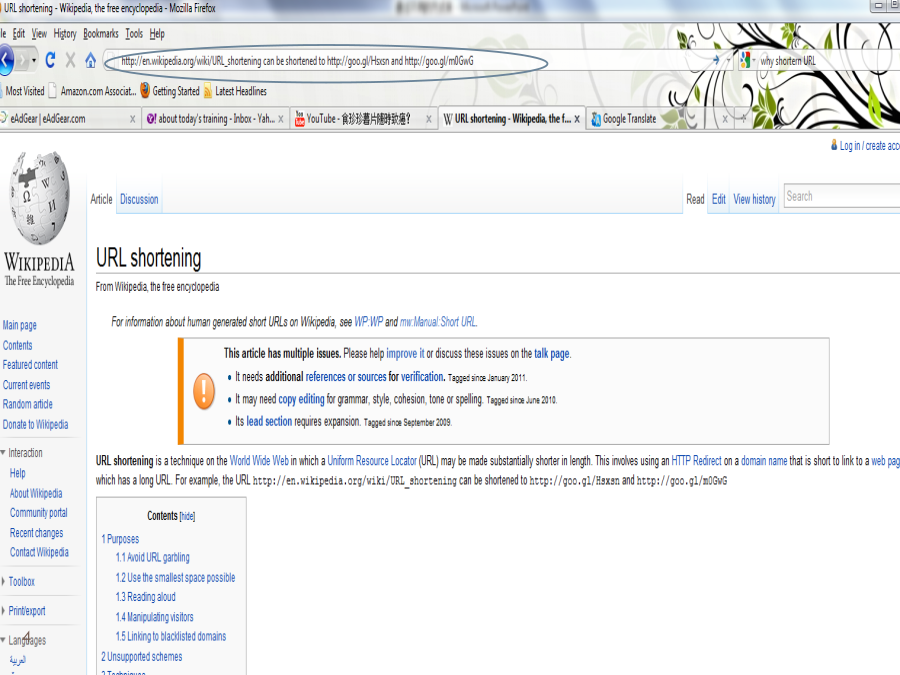Click the user icon next to Log in

pos(834,145)
